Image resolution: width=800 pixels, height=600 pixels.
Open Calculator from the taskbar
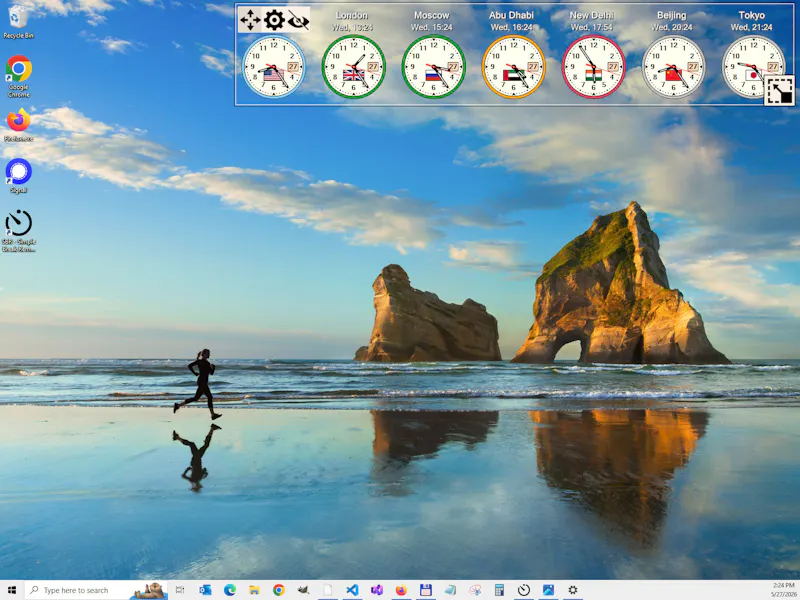pyautogui.click(x=499, y=590)
